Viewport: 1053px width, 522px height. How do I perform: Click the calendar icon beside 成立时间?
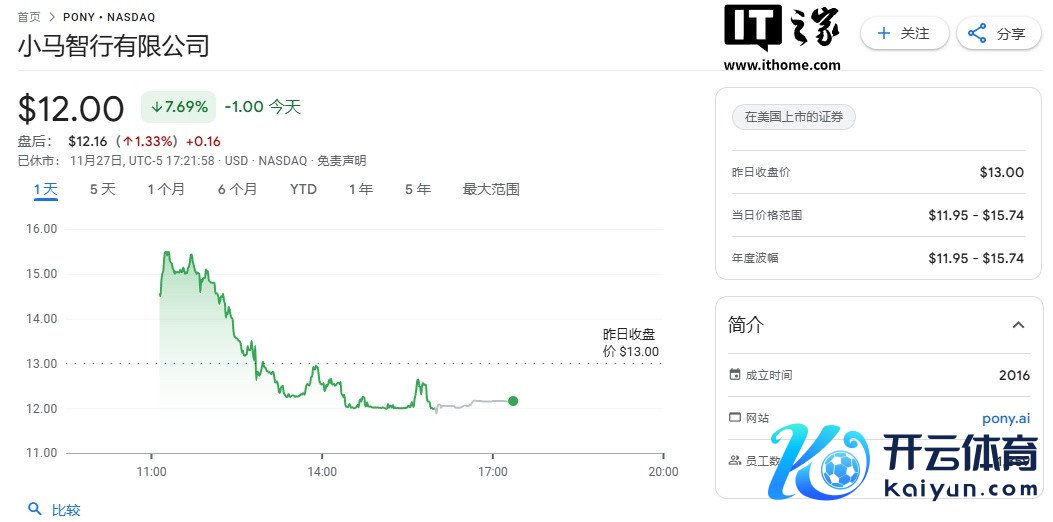736,375
